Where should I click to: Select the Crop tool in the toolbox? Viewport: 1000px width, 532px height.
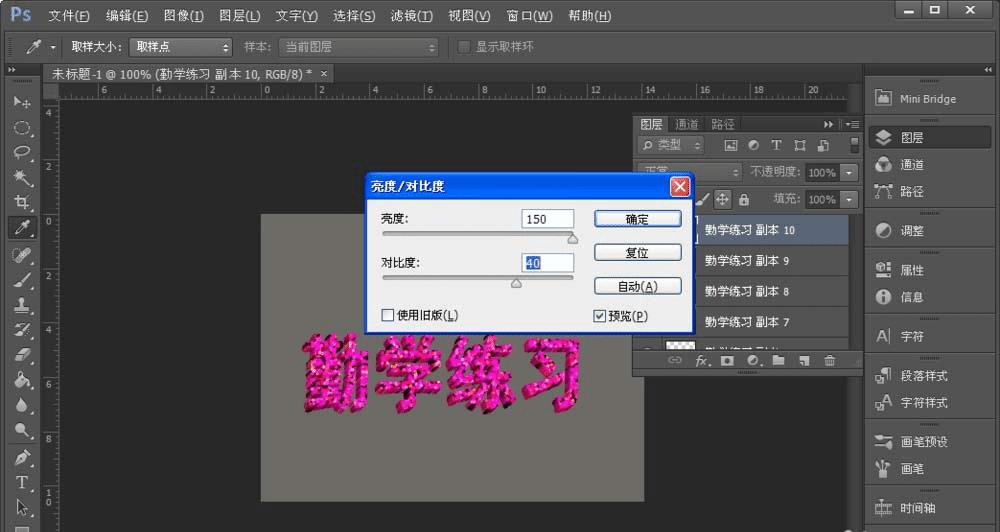(x=21, y=202)
